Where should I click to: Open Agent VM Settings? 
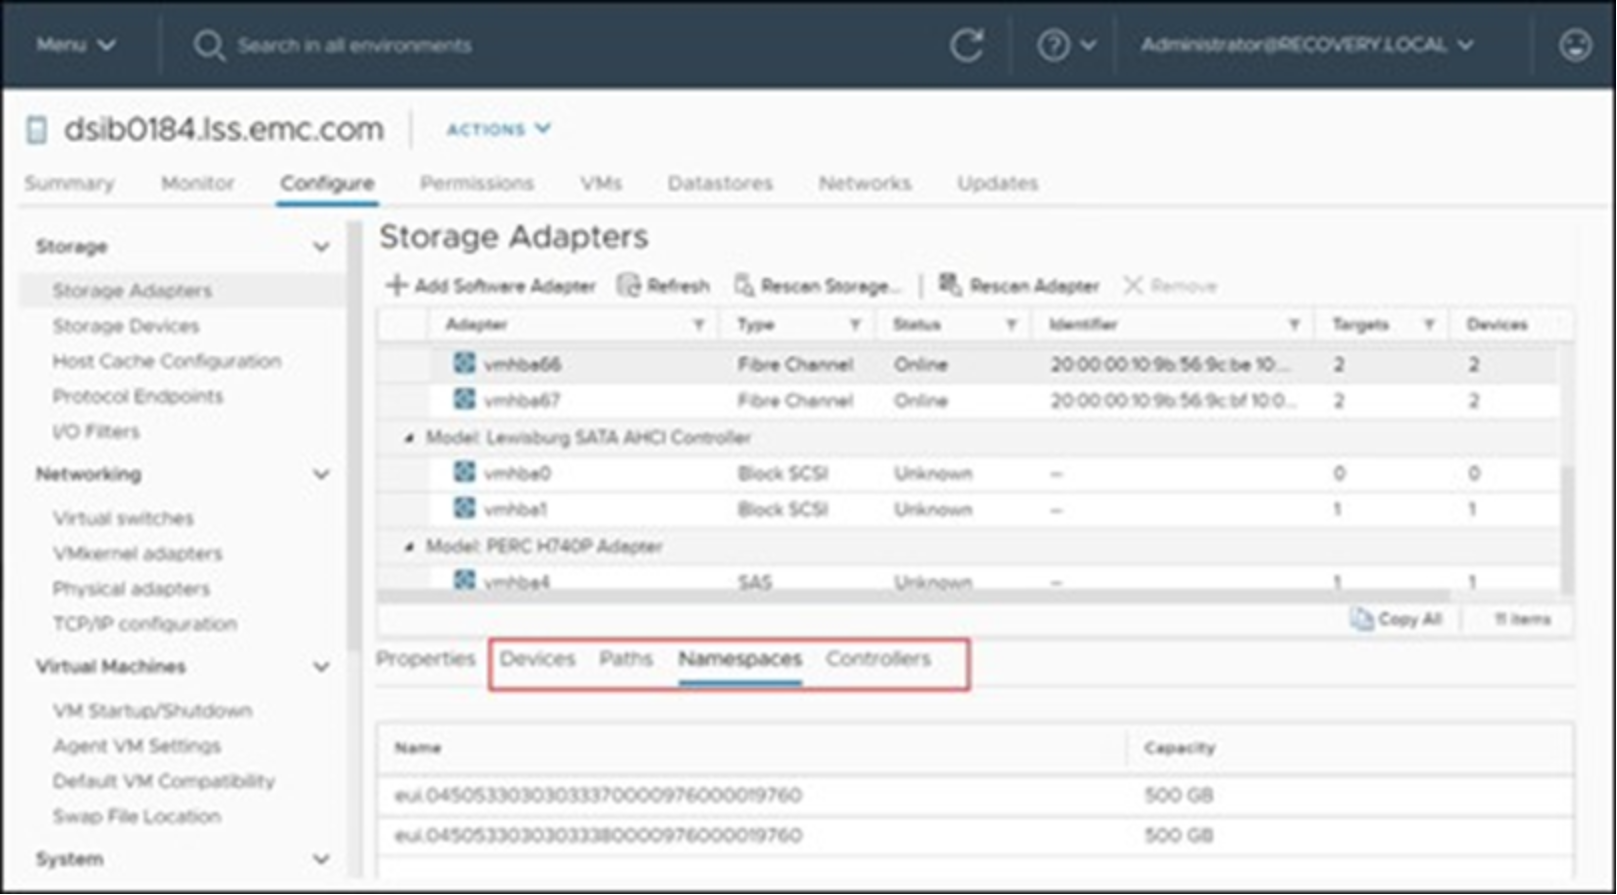coord(137,746)
